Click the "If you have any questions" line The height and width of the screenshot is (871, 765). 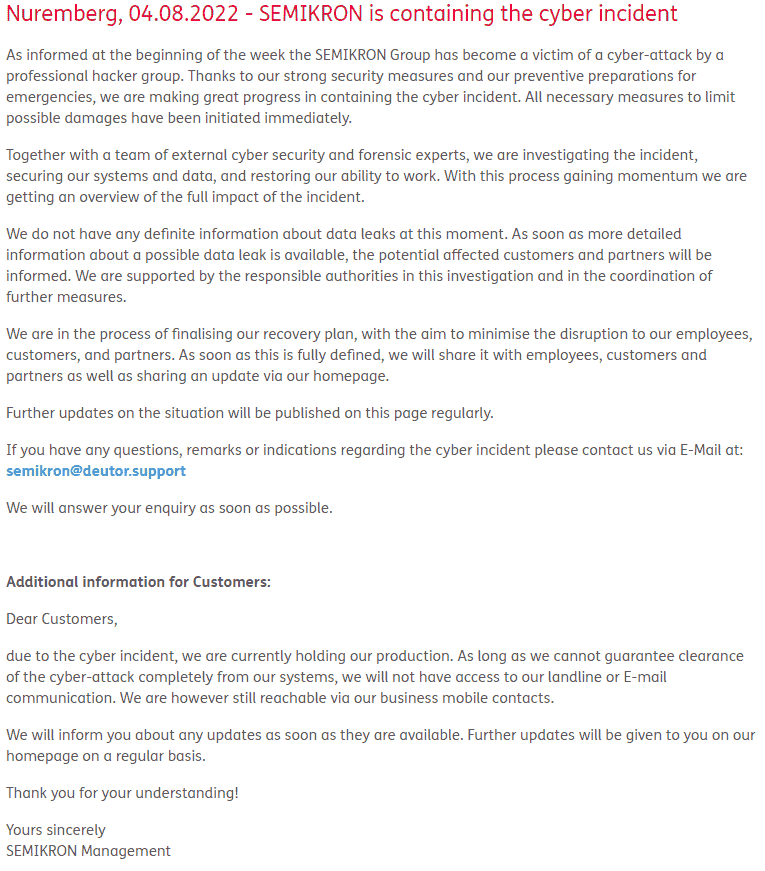374,450
